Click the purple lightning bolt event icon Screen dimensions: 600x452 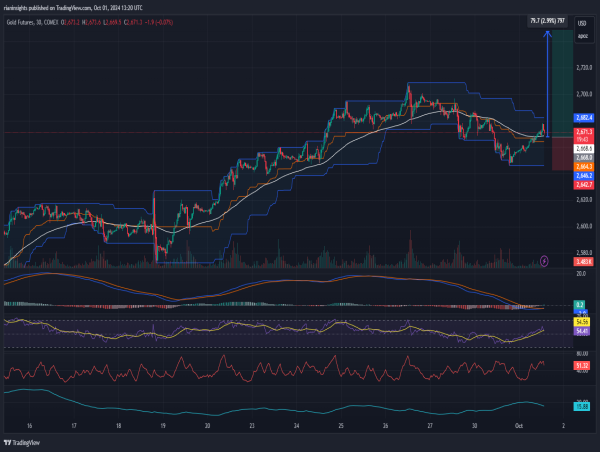coord(544,261)
